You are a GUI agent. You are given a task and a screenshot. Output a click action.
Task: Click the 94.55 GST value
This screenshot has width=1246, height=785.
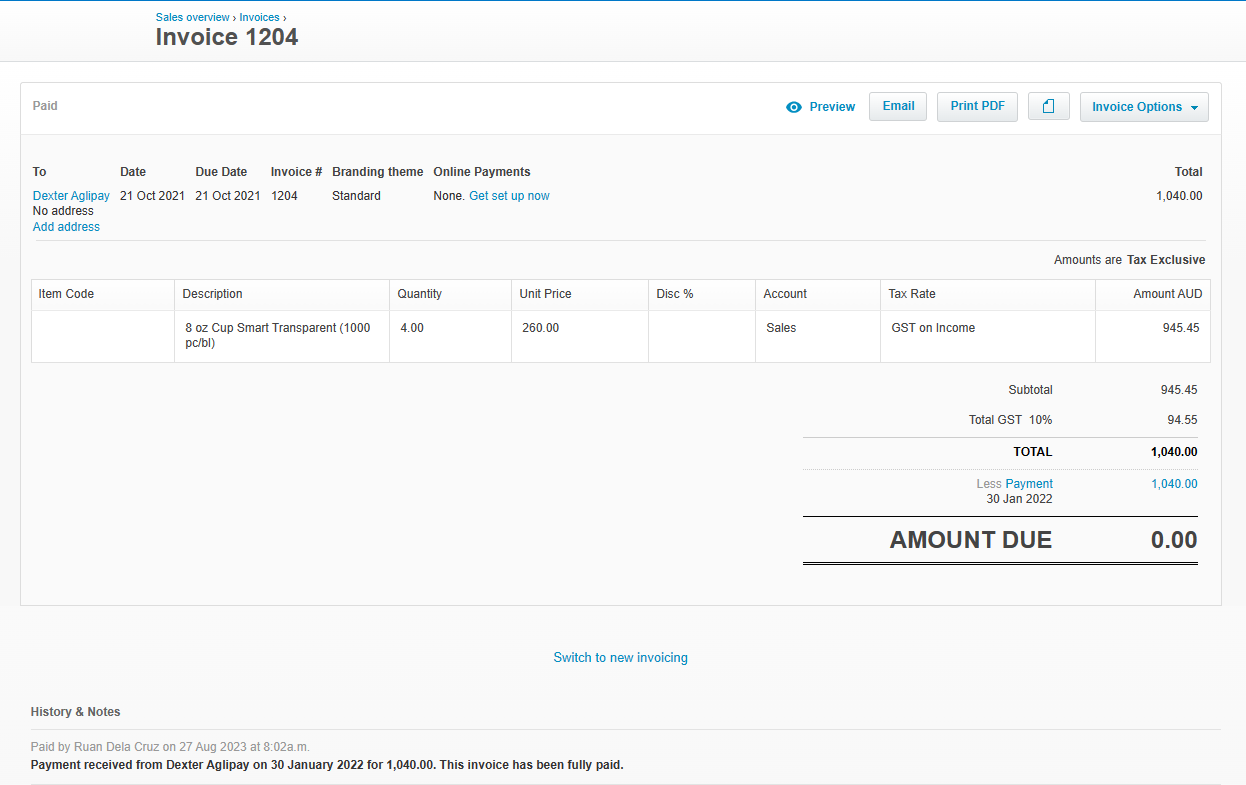click(1182, 420)
